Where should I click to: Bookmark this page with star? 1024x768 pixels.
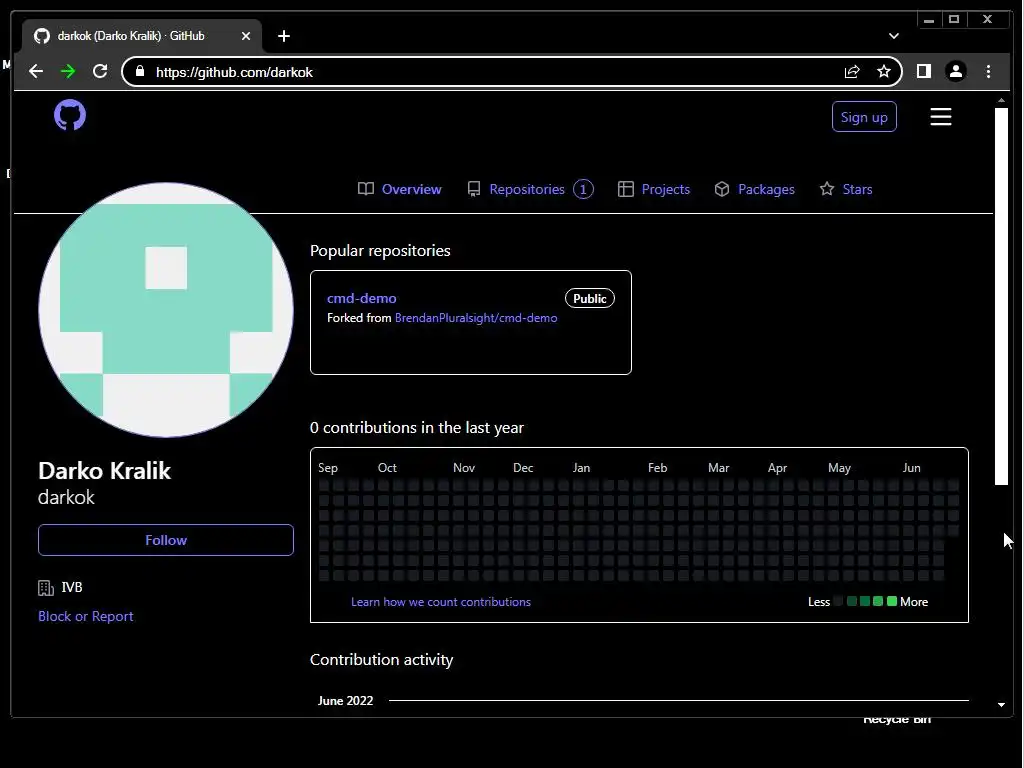(x=884, y=71)
